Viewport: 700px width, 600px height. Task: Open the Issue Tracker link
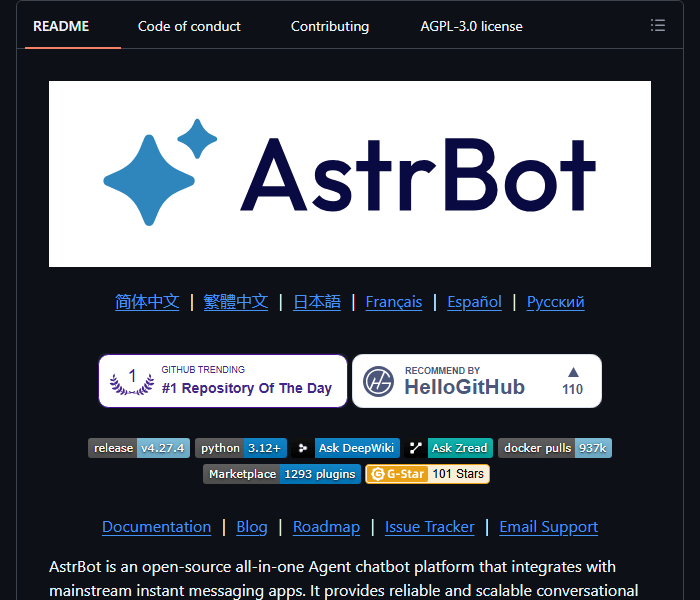[x=429, y=527]
